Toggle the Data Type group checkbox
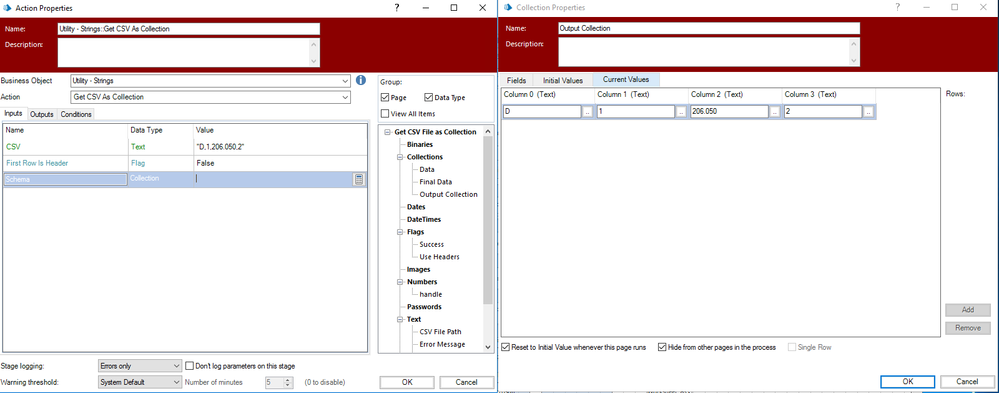The image size is (999, 393). point(428,97)
